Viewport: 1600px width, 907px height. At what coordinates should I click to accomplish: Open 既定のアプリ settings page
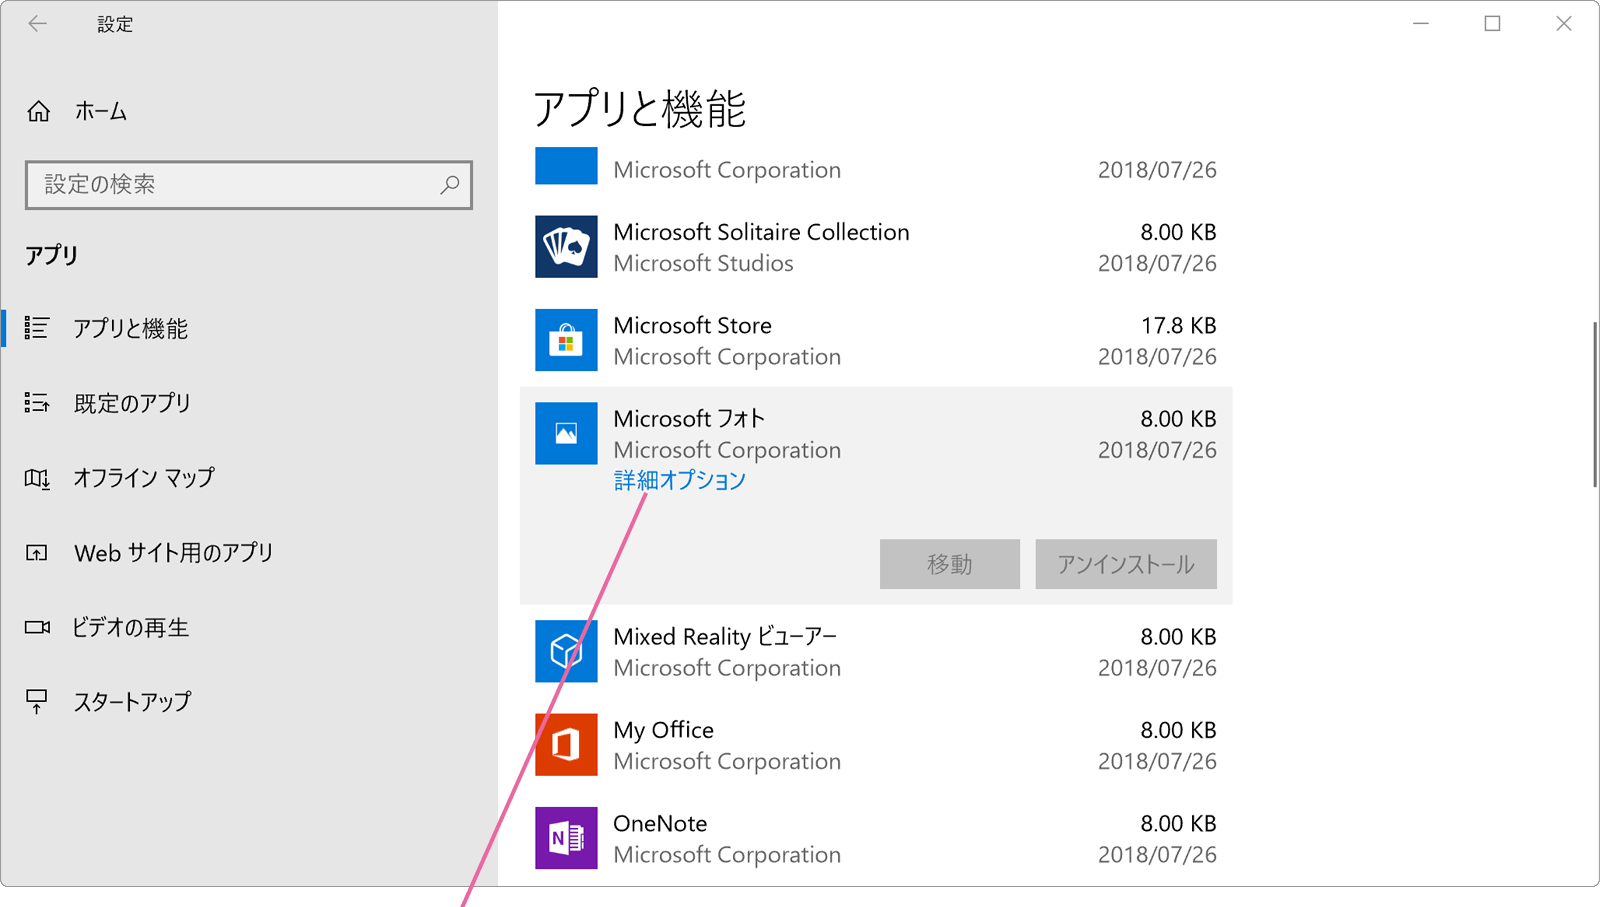pos(132,403)
